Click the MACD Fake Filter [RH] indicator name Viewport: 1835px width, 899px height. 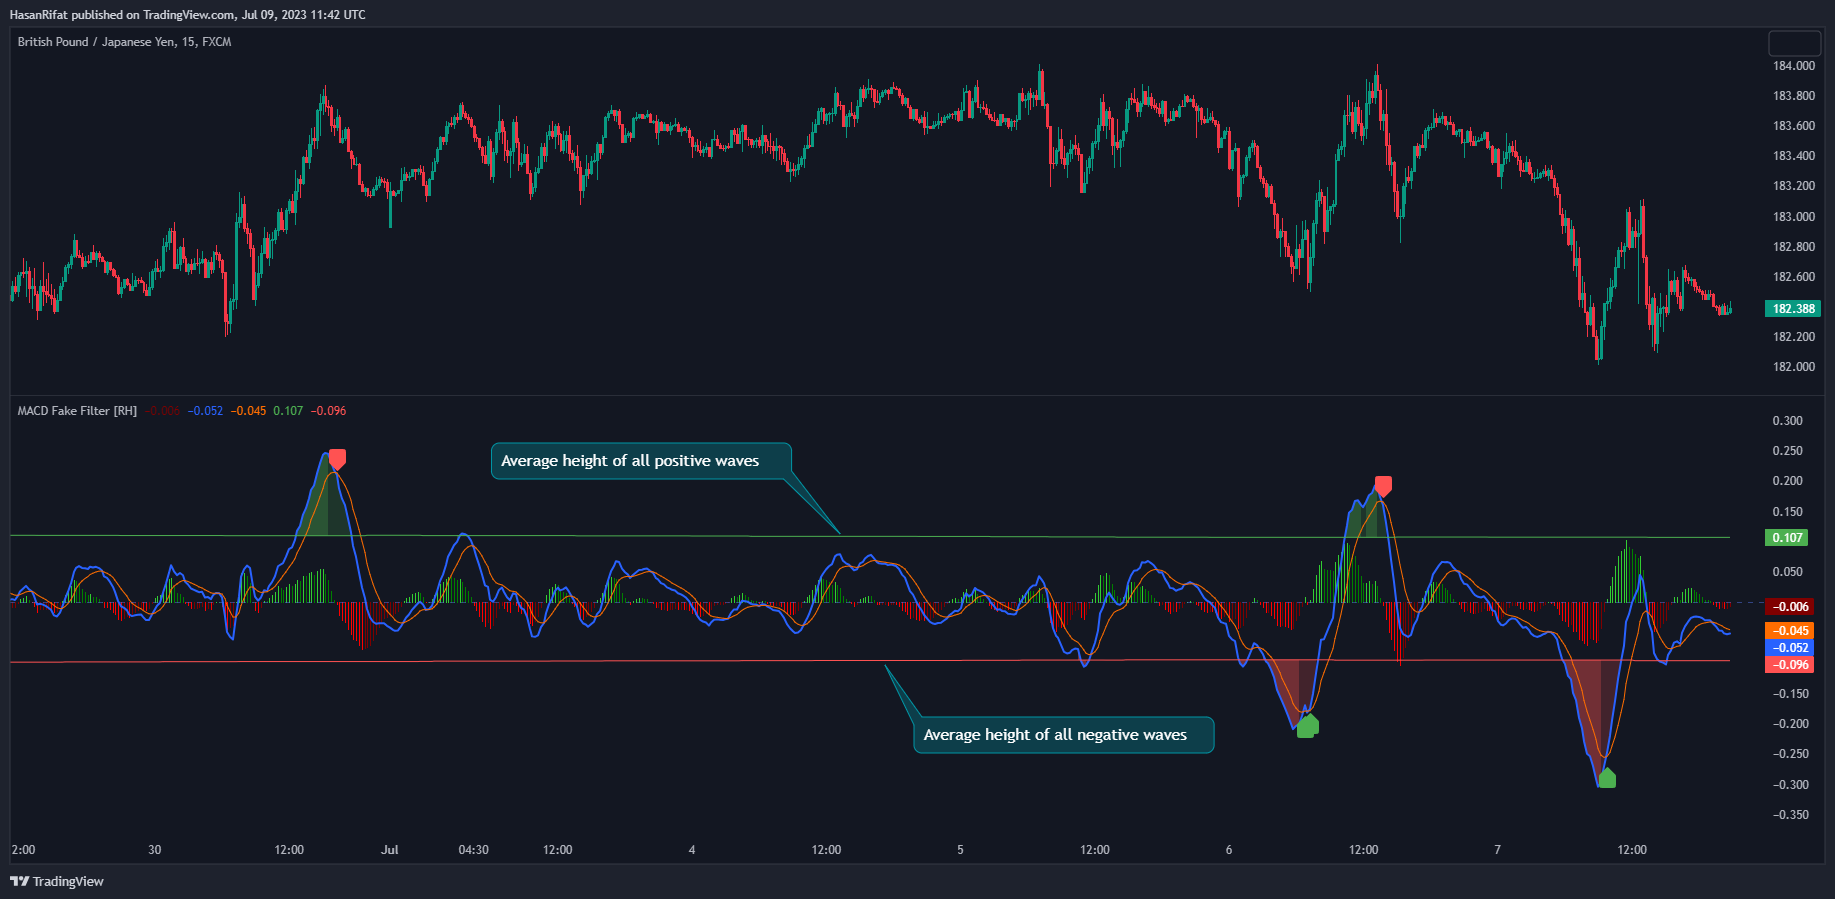point(77,411)
